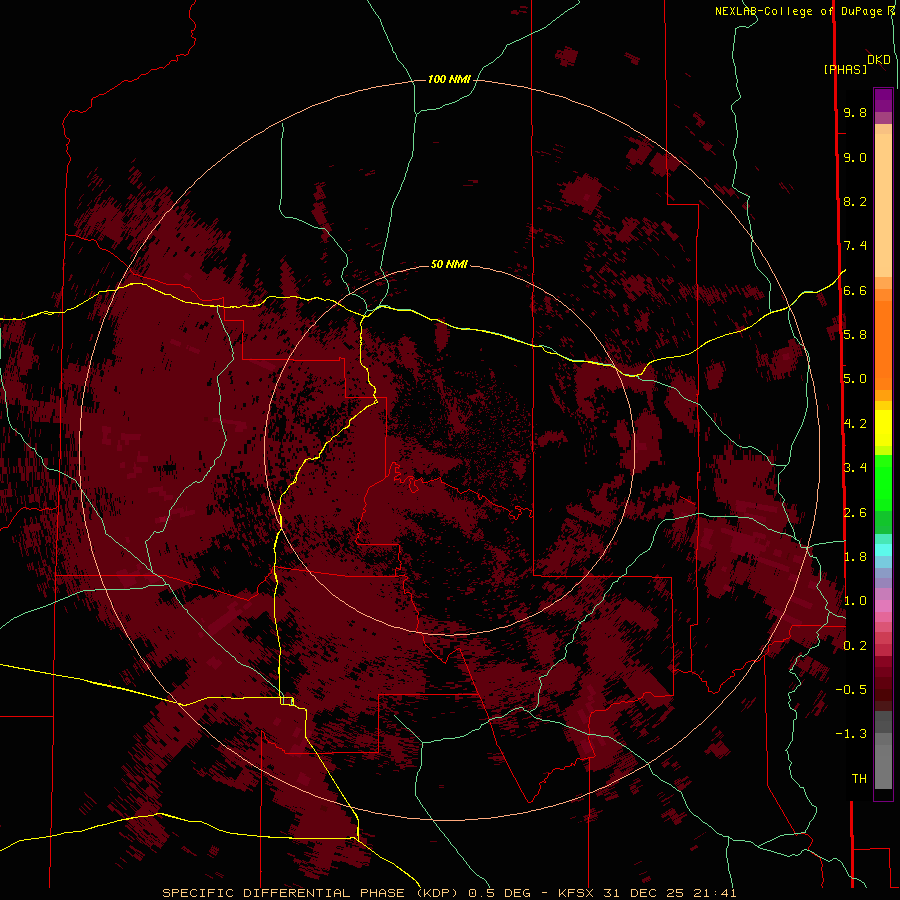Click the "50 NMI" range ring label

click(449, 265)
